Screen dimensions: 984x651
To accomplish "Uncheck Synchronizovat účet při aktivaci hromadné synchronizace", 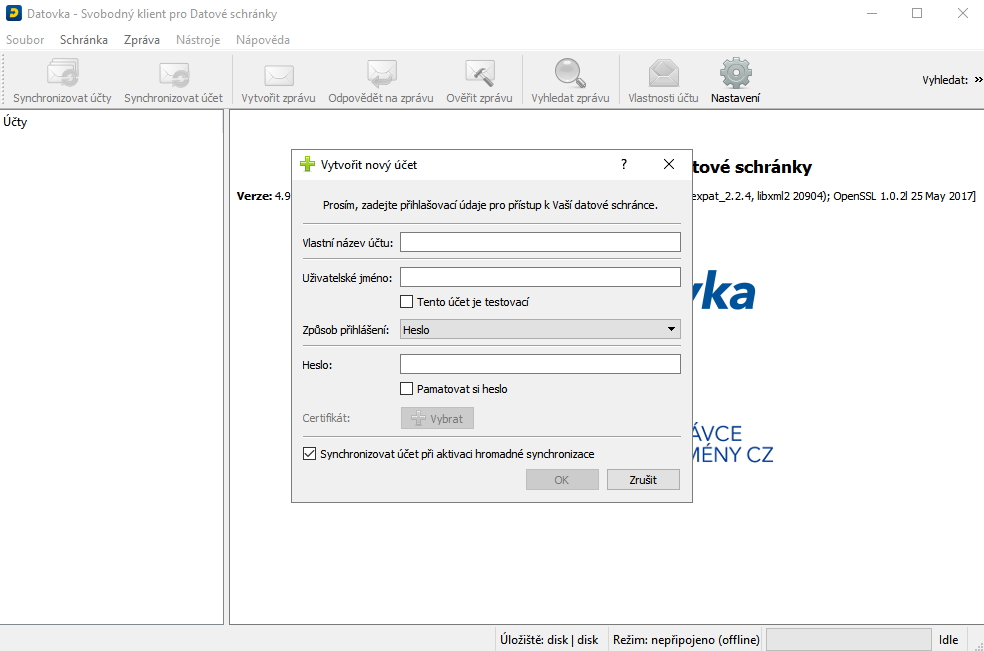I will (x=309, y=453).
